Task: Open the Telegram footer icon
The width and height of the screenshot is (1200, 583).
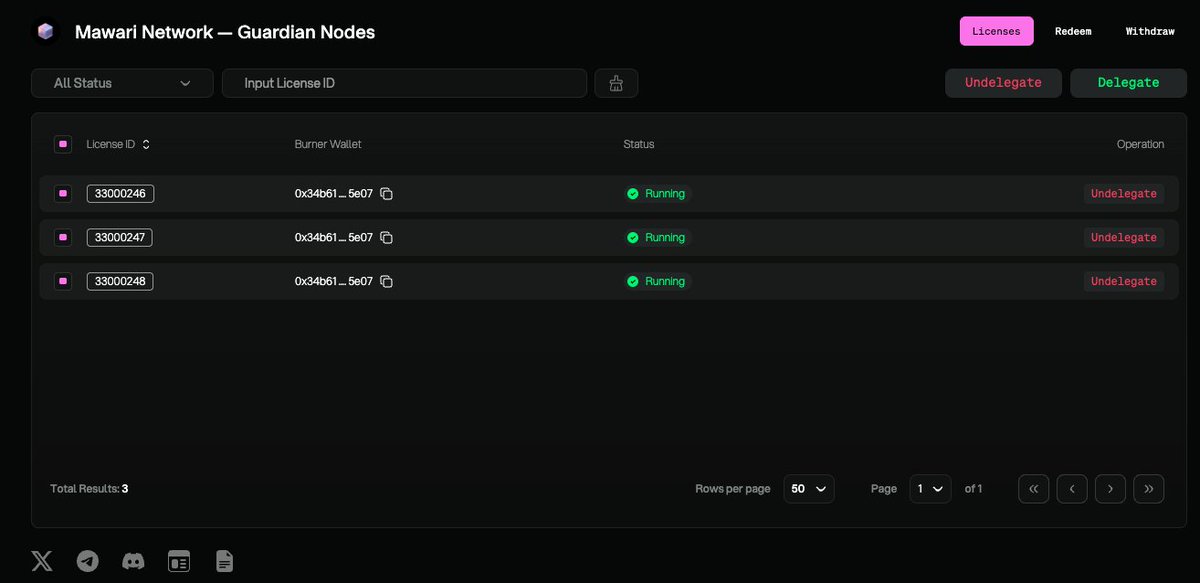Action: 88,561
